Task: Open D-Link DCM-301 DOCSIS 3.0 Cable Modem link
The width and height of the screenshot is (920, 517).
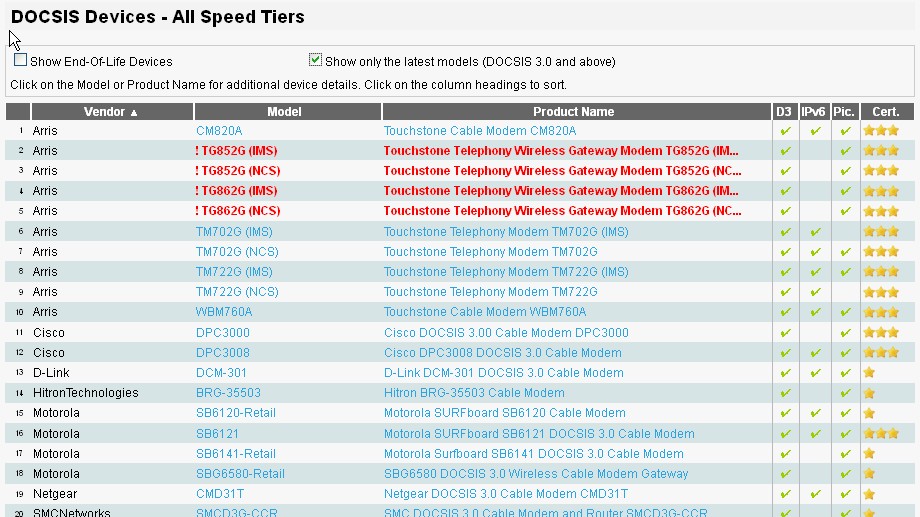Action: coord(503,373)
